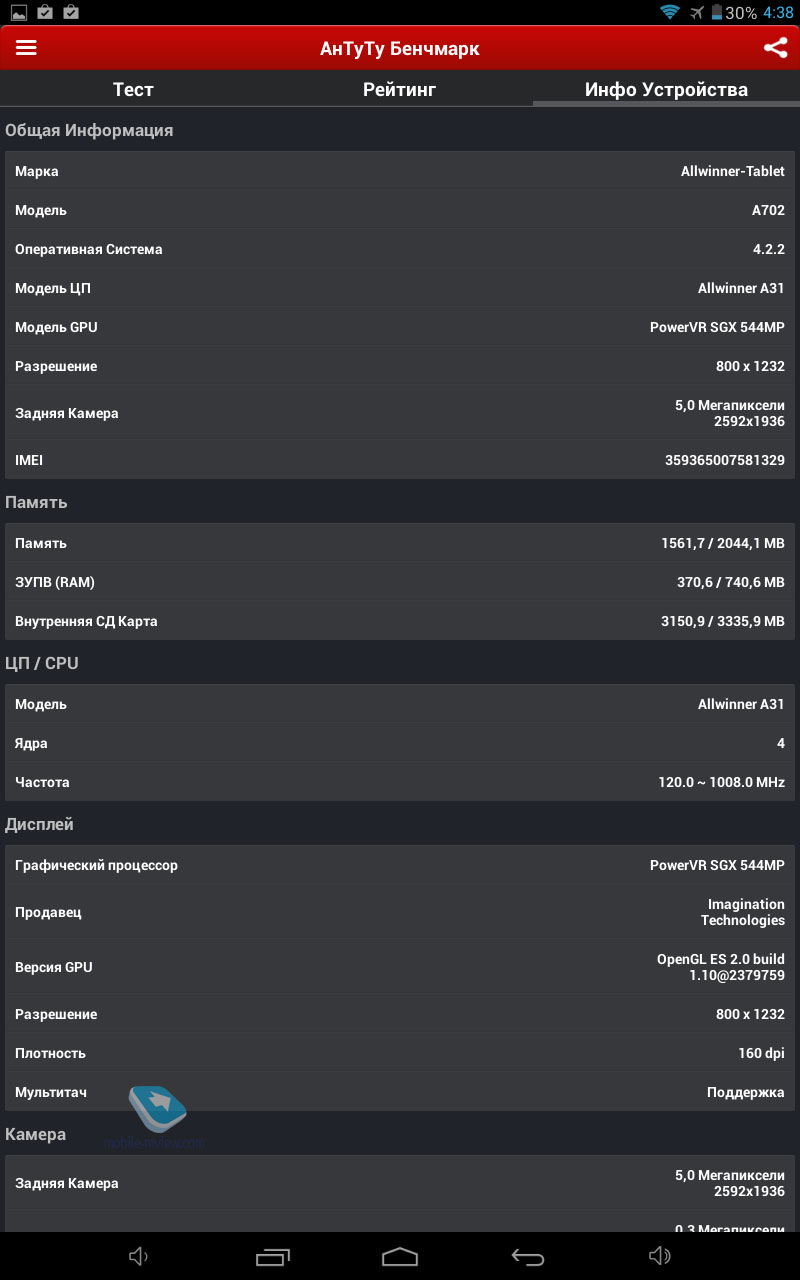Screen dimensions: 800x1280
Task: Tap the Модель ЦП row showing Allwinner A31
Action: [x=399, y=288]
